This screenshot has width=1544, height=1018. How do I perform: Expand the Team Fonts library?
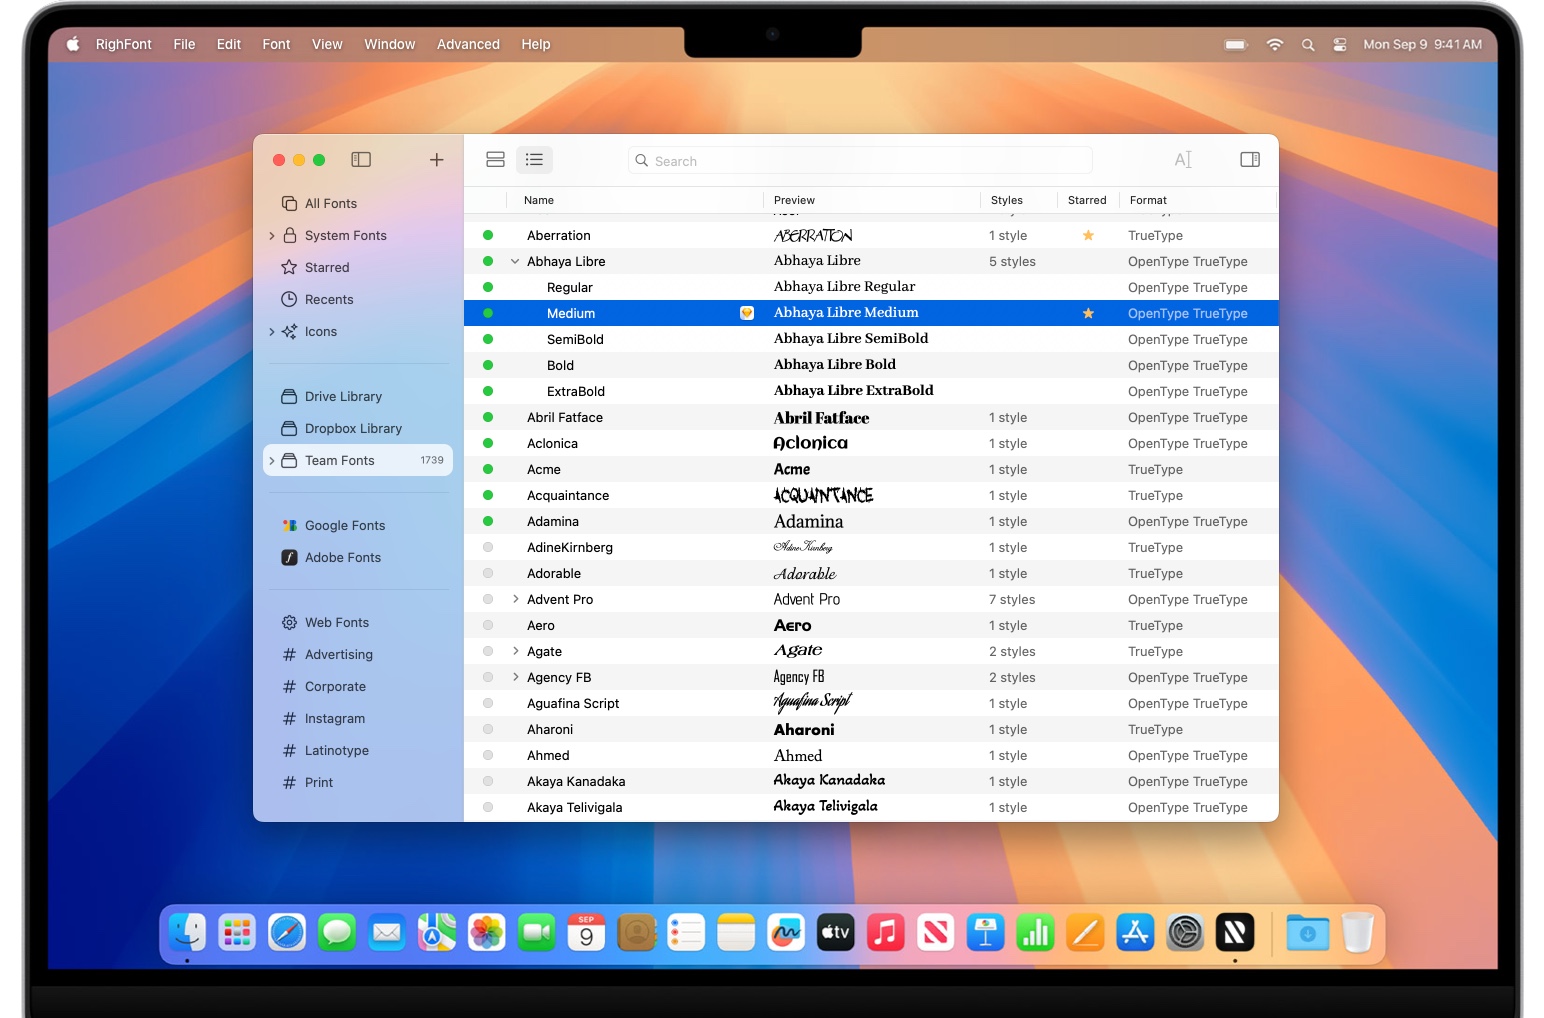[x=272, y=460]
